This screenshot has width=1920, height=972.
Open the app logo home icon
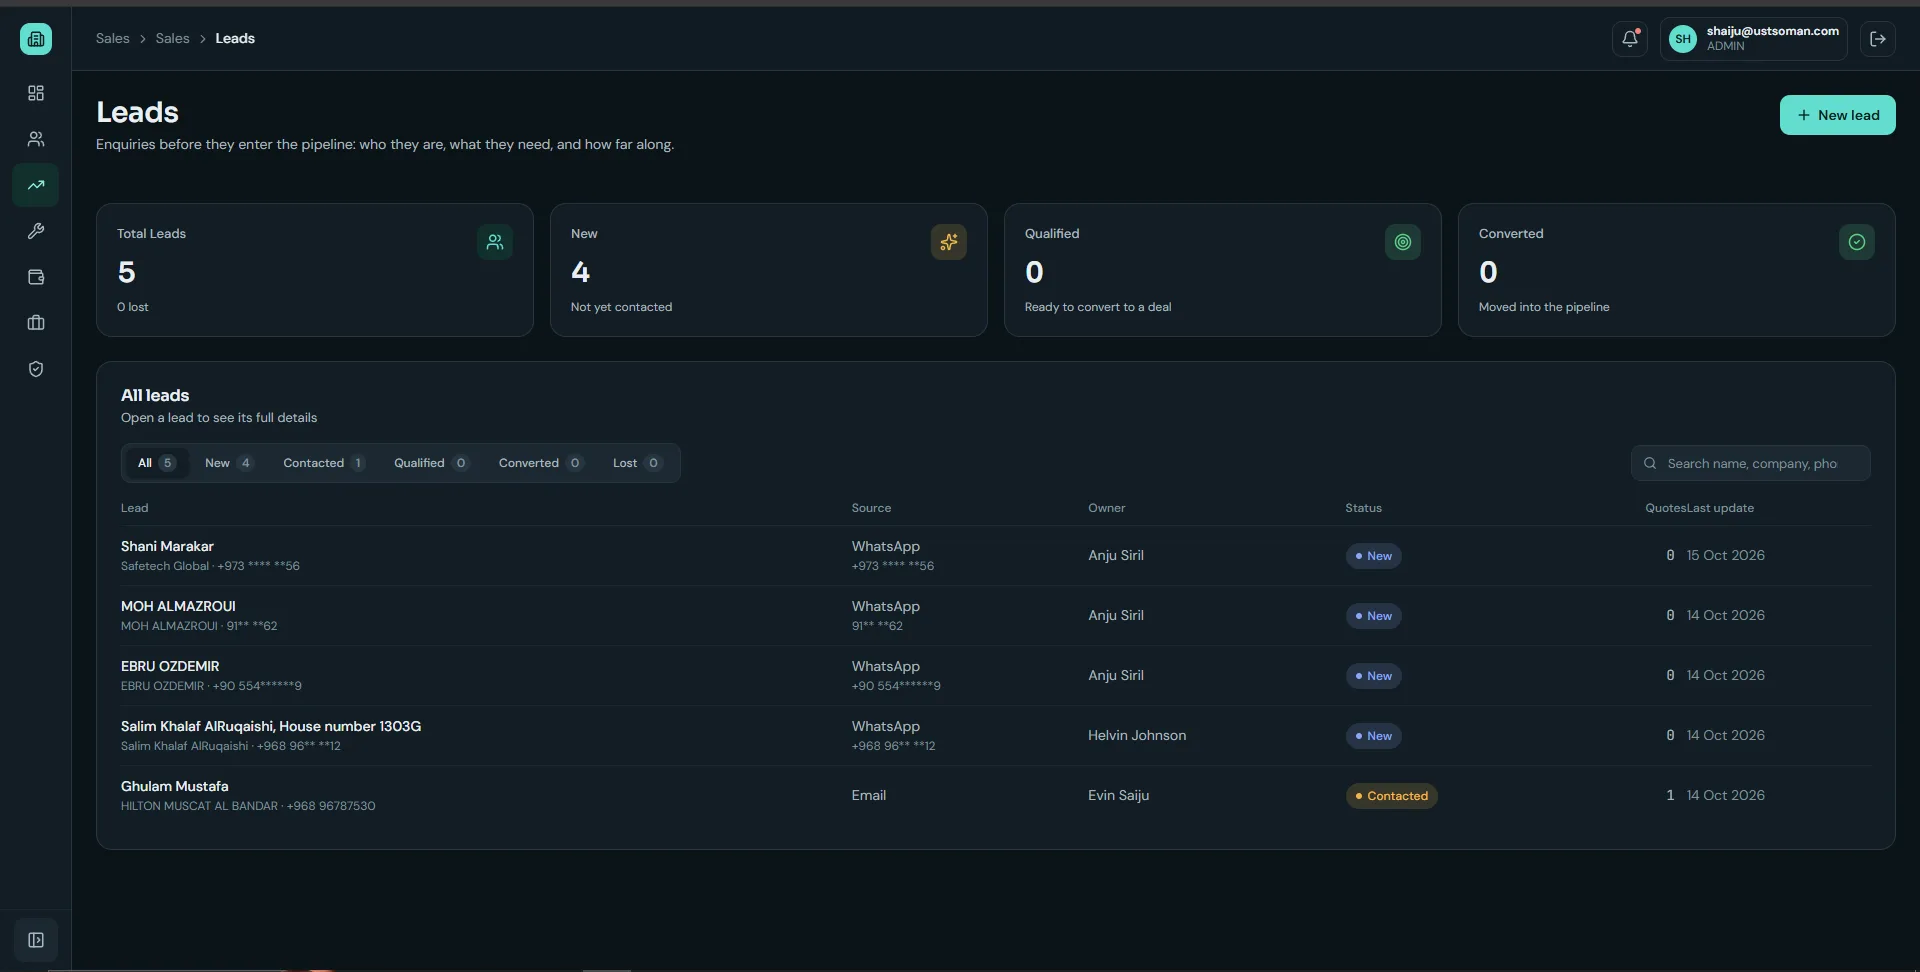36,39
